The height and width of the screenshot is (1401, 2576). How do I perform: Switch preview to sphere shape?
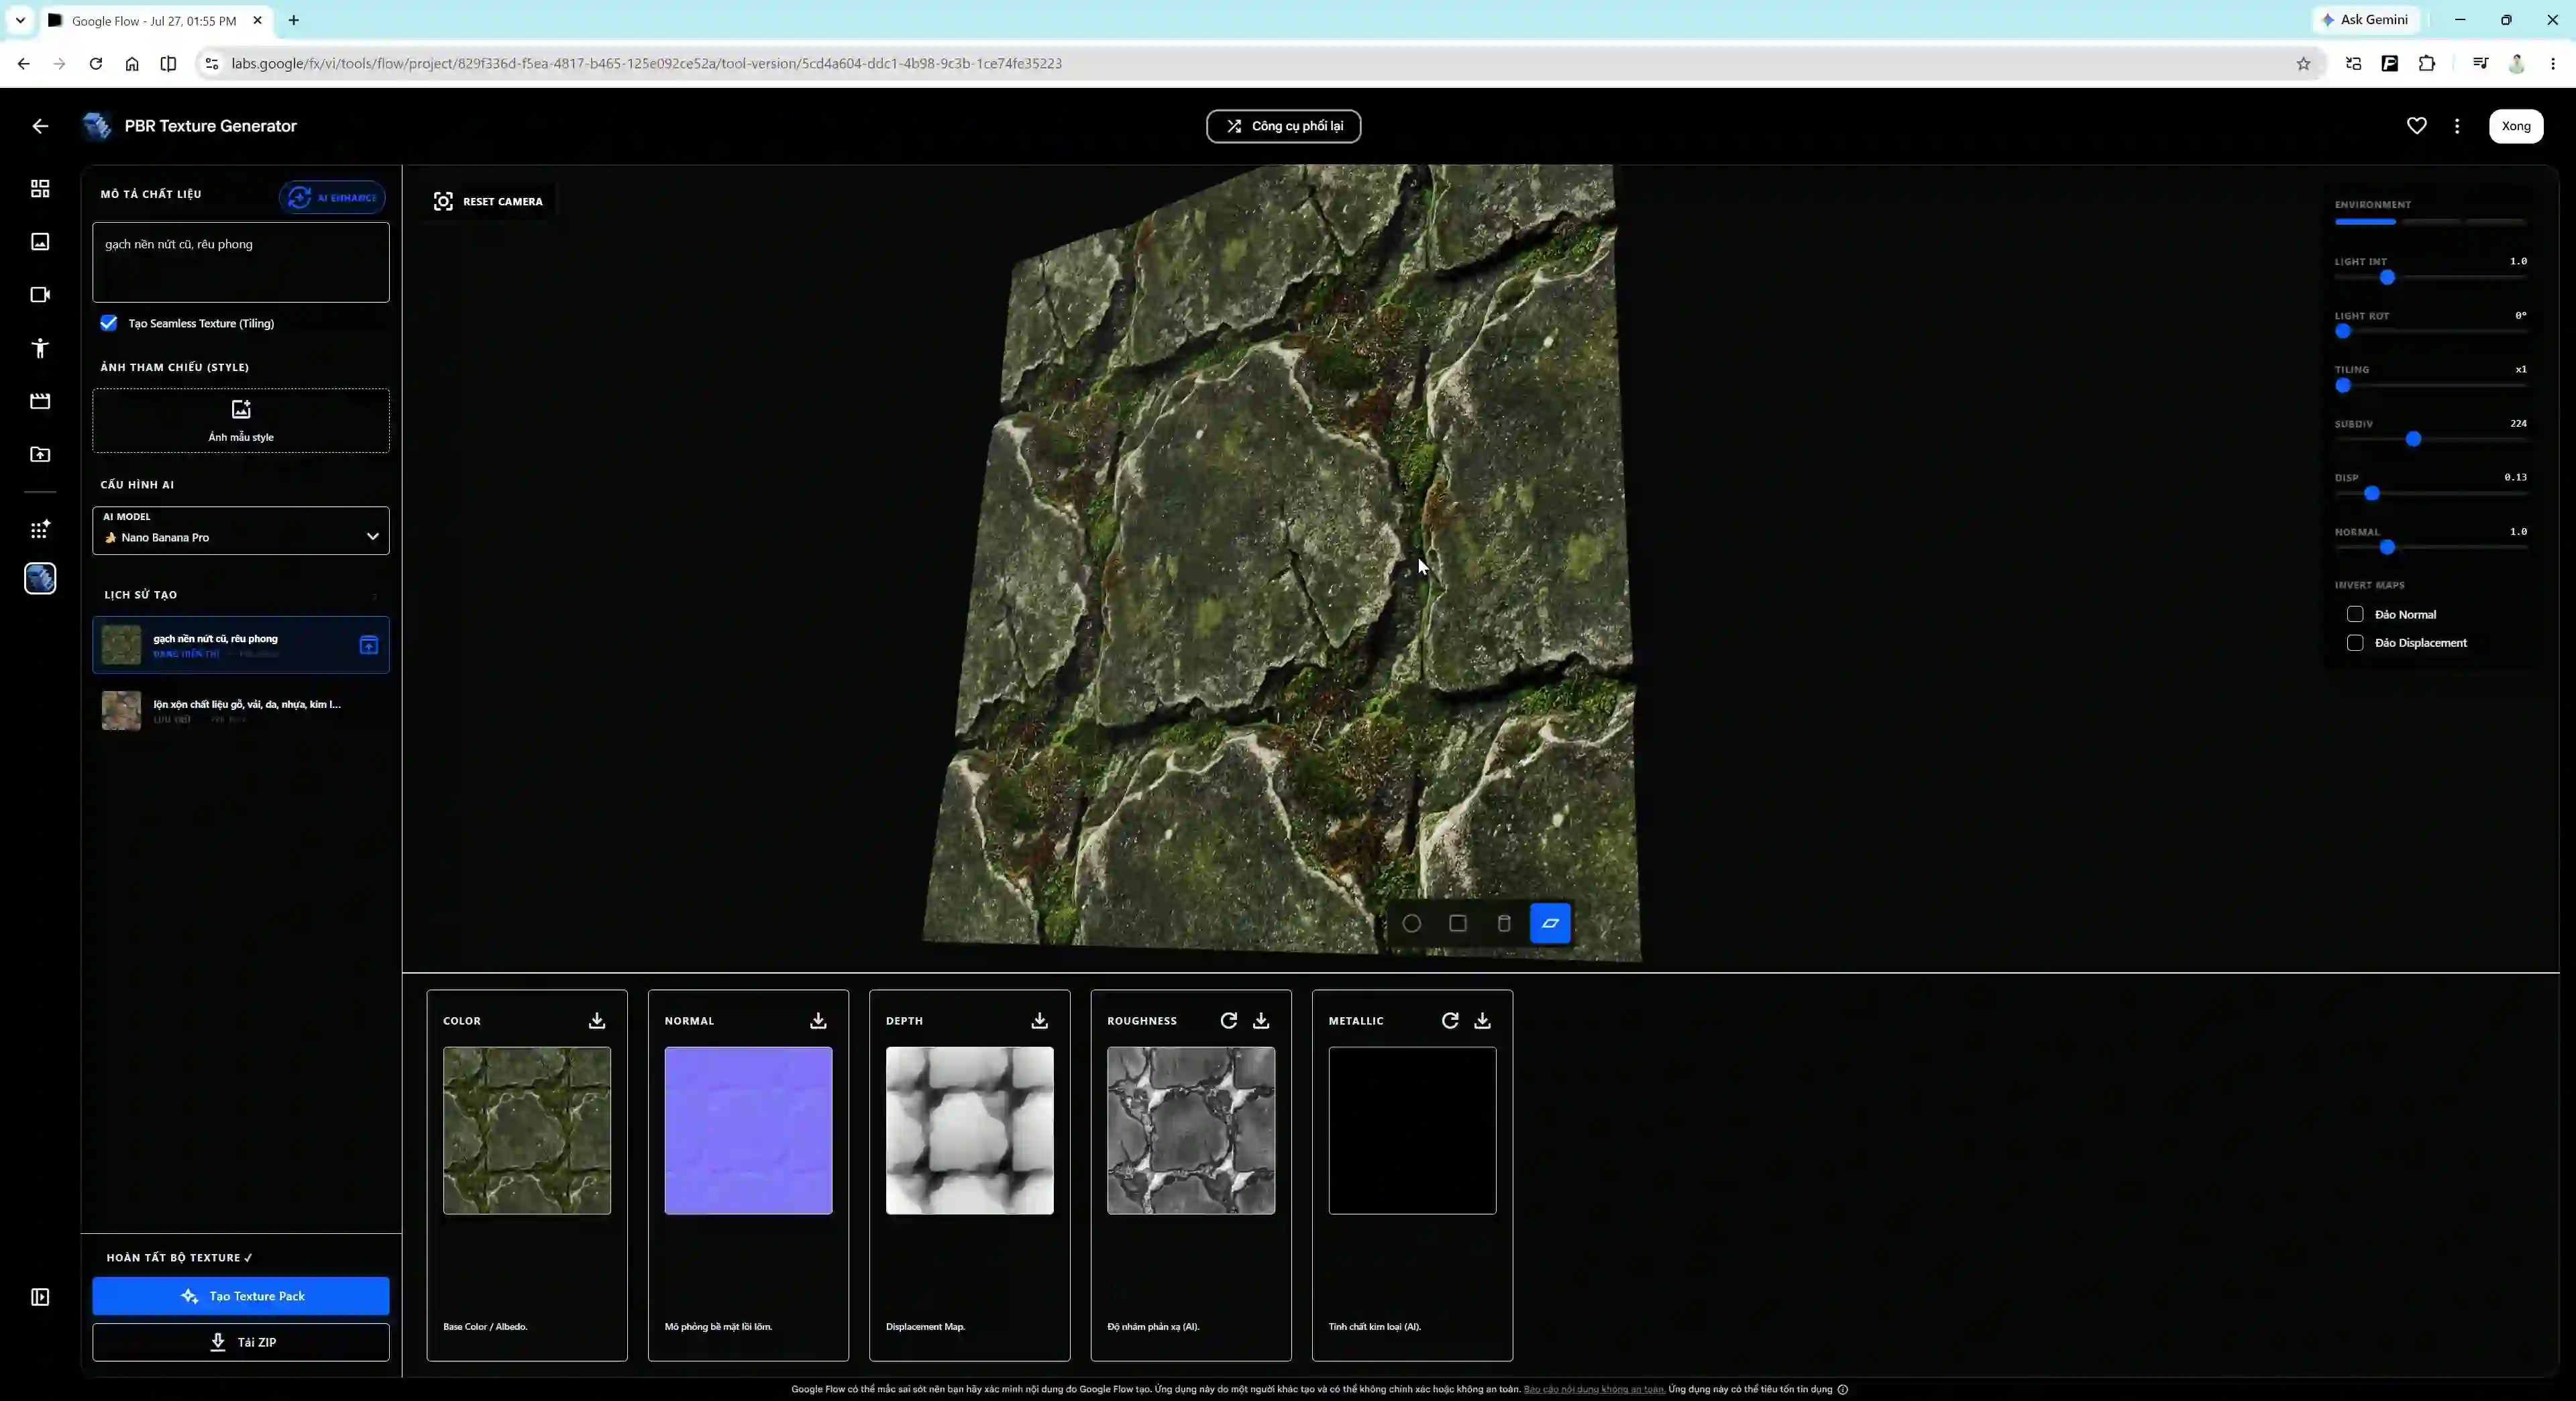pos(1411,923)
